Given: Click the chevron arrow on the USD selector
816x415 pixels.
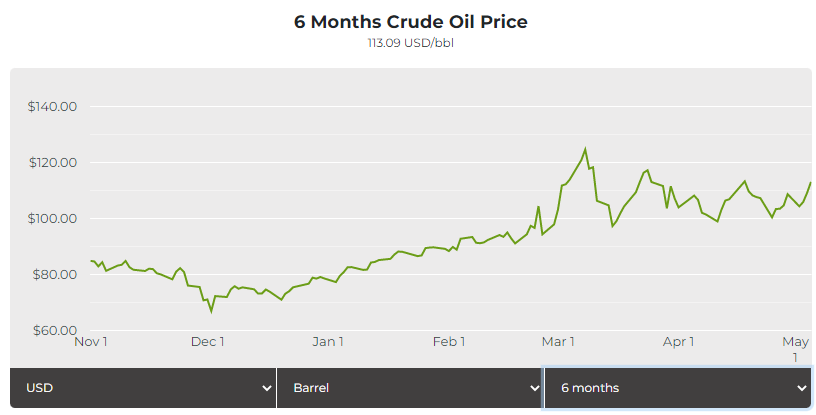Looking at the screenshot, I should [x=266, y=388].
